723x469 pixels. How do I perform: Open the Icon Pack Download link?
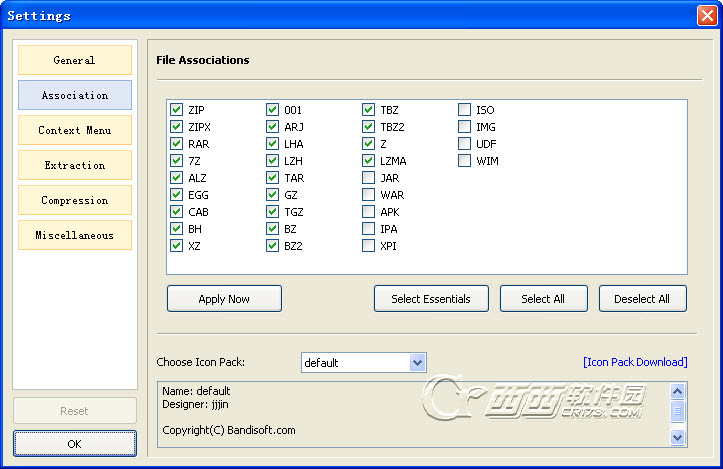pos(635,362)
